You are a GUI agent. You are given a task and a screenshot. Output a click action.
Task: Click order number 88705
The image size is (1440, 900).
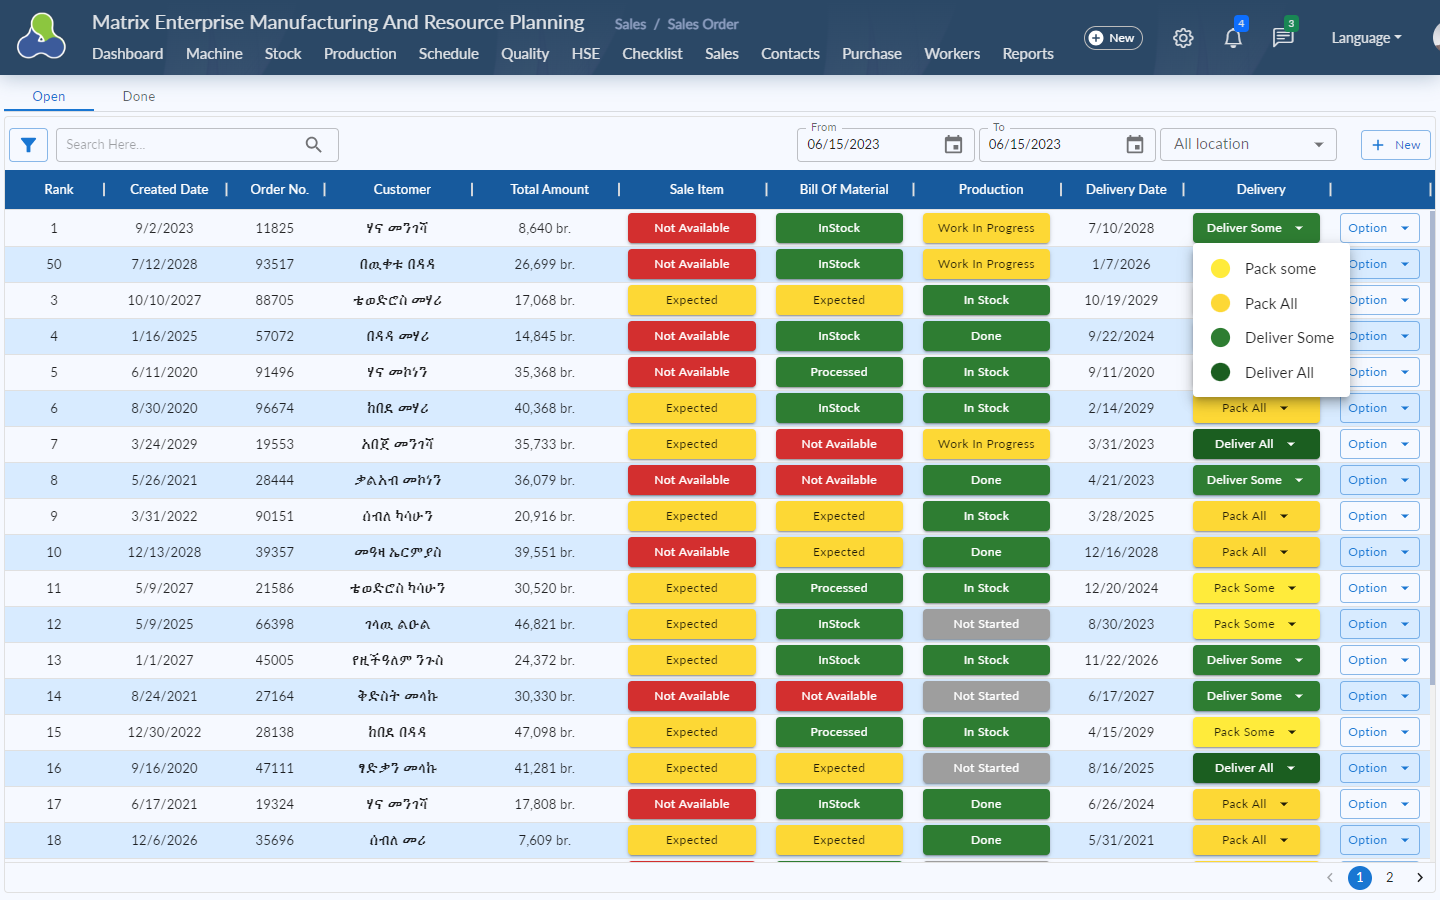[275, 300]
